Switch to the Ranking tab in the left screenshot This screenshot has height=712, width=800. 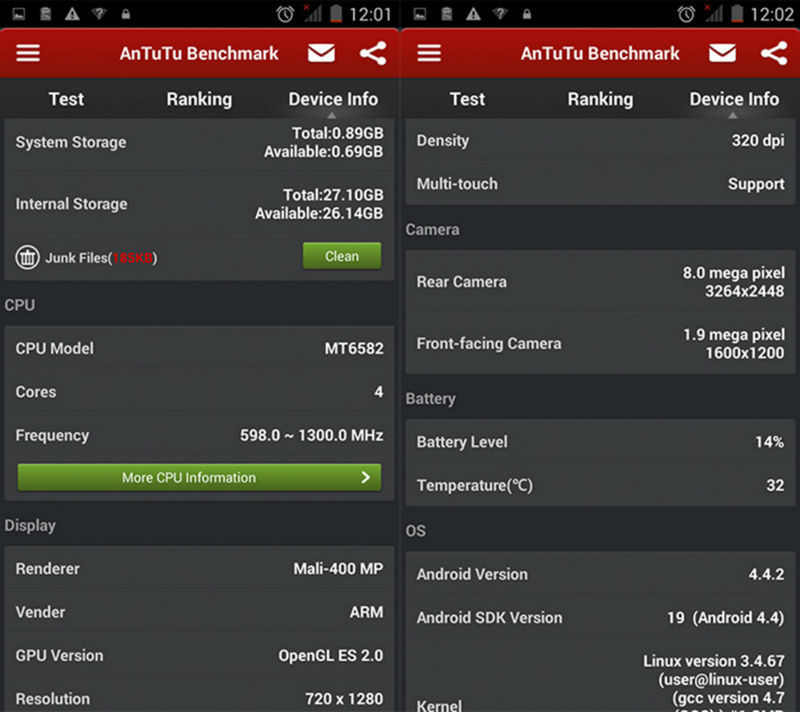[x=199, y=99]
